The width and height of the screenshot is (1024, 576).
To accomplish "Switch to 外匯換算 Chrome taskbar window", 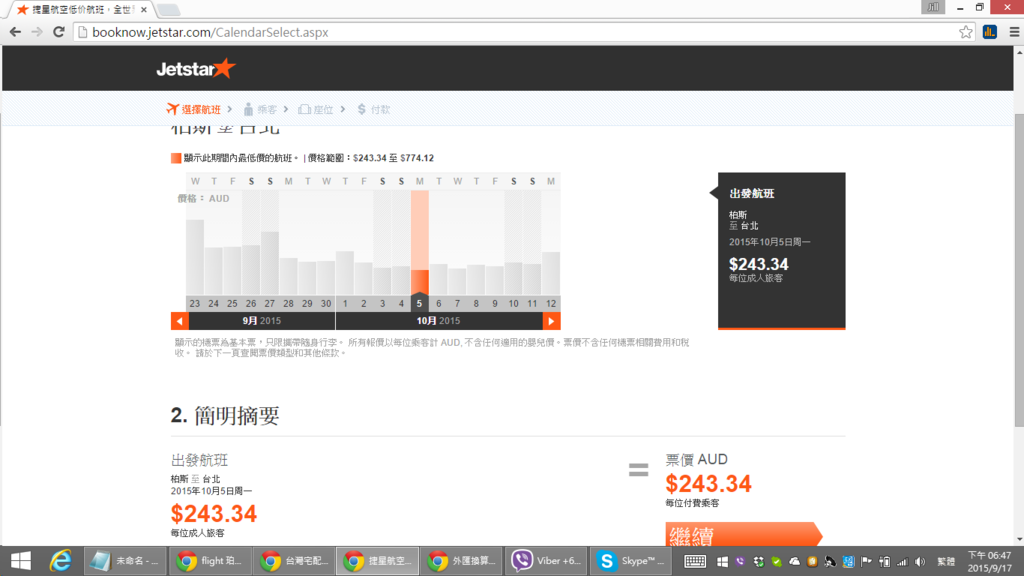I will click(461, 561).
